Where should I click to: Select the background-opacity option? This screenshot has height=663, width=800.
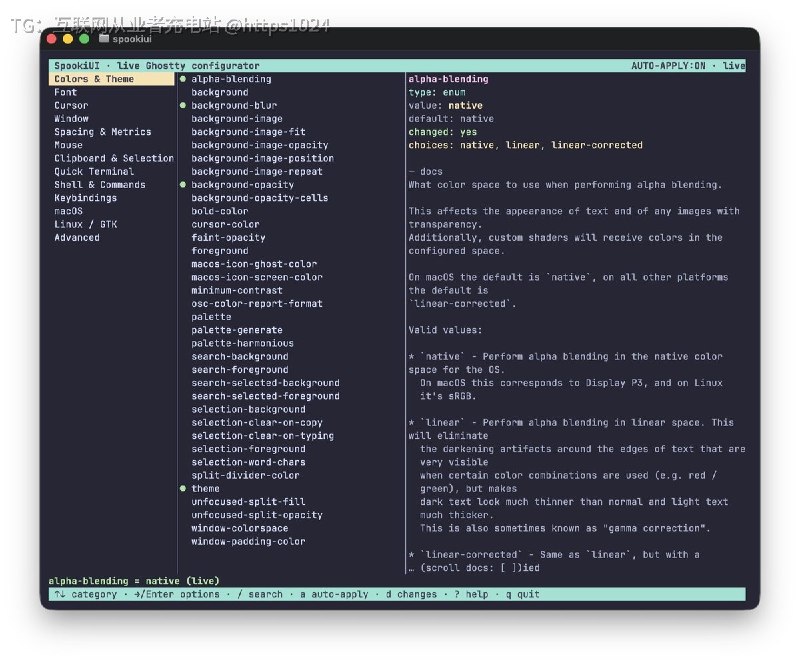(x=243, y=185)
